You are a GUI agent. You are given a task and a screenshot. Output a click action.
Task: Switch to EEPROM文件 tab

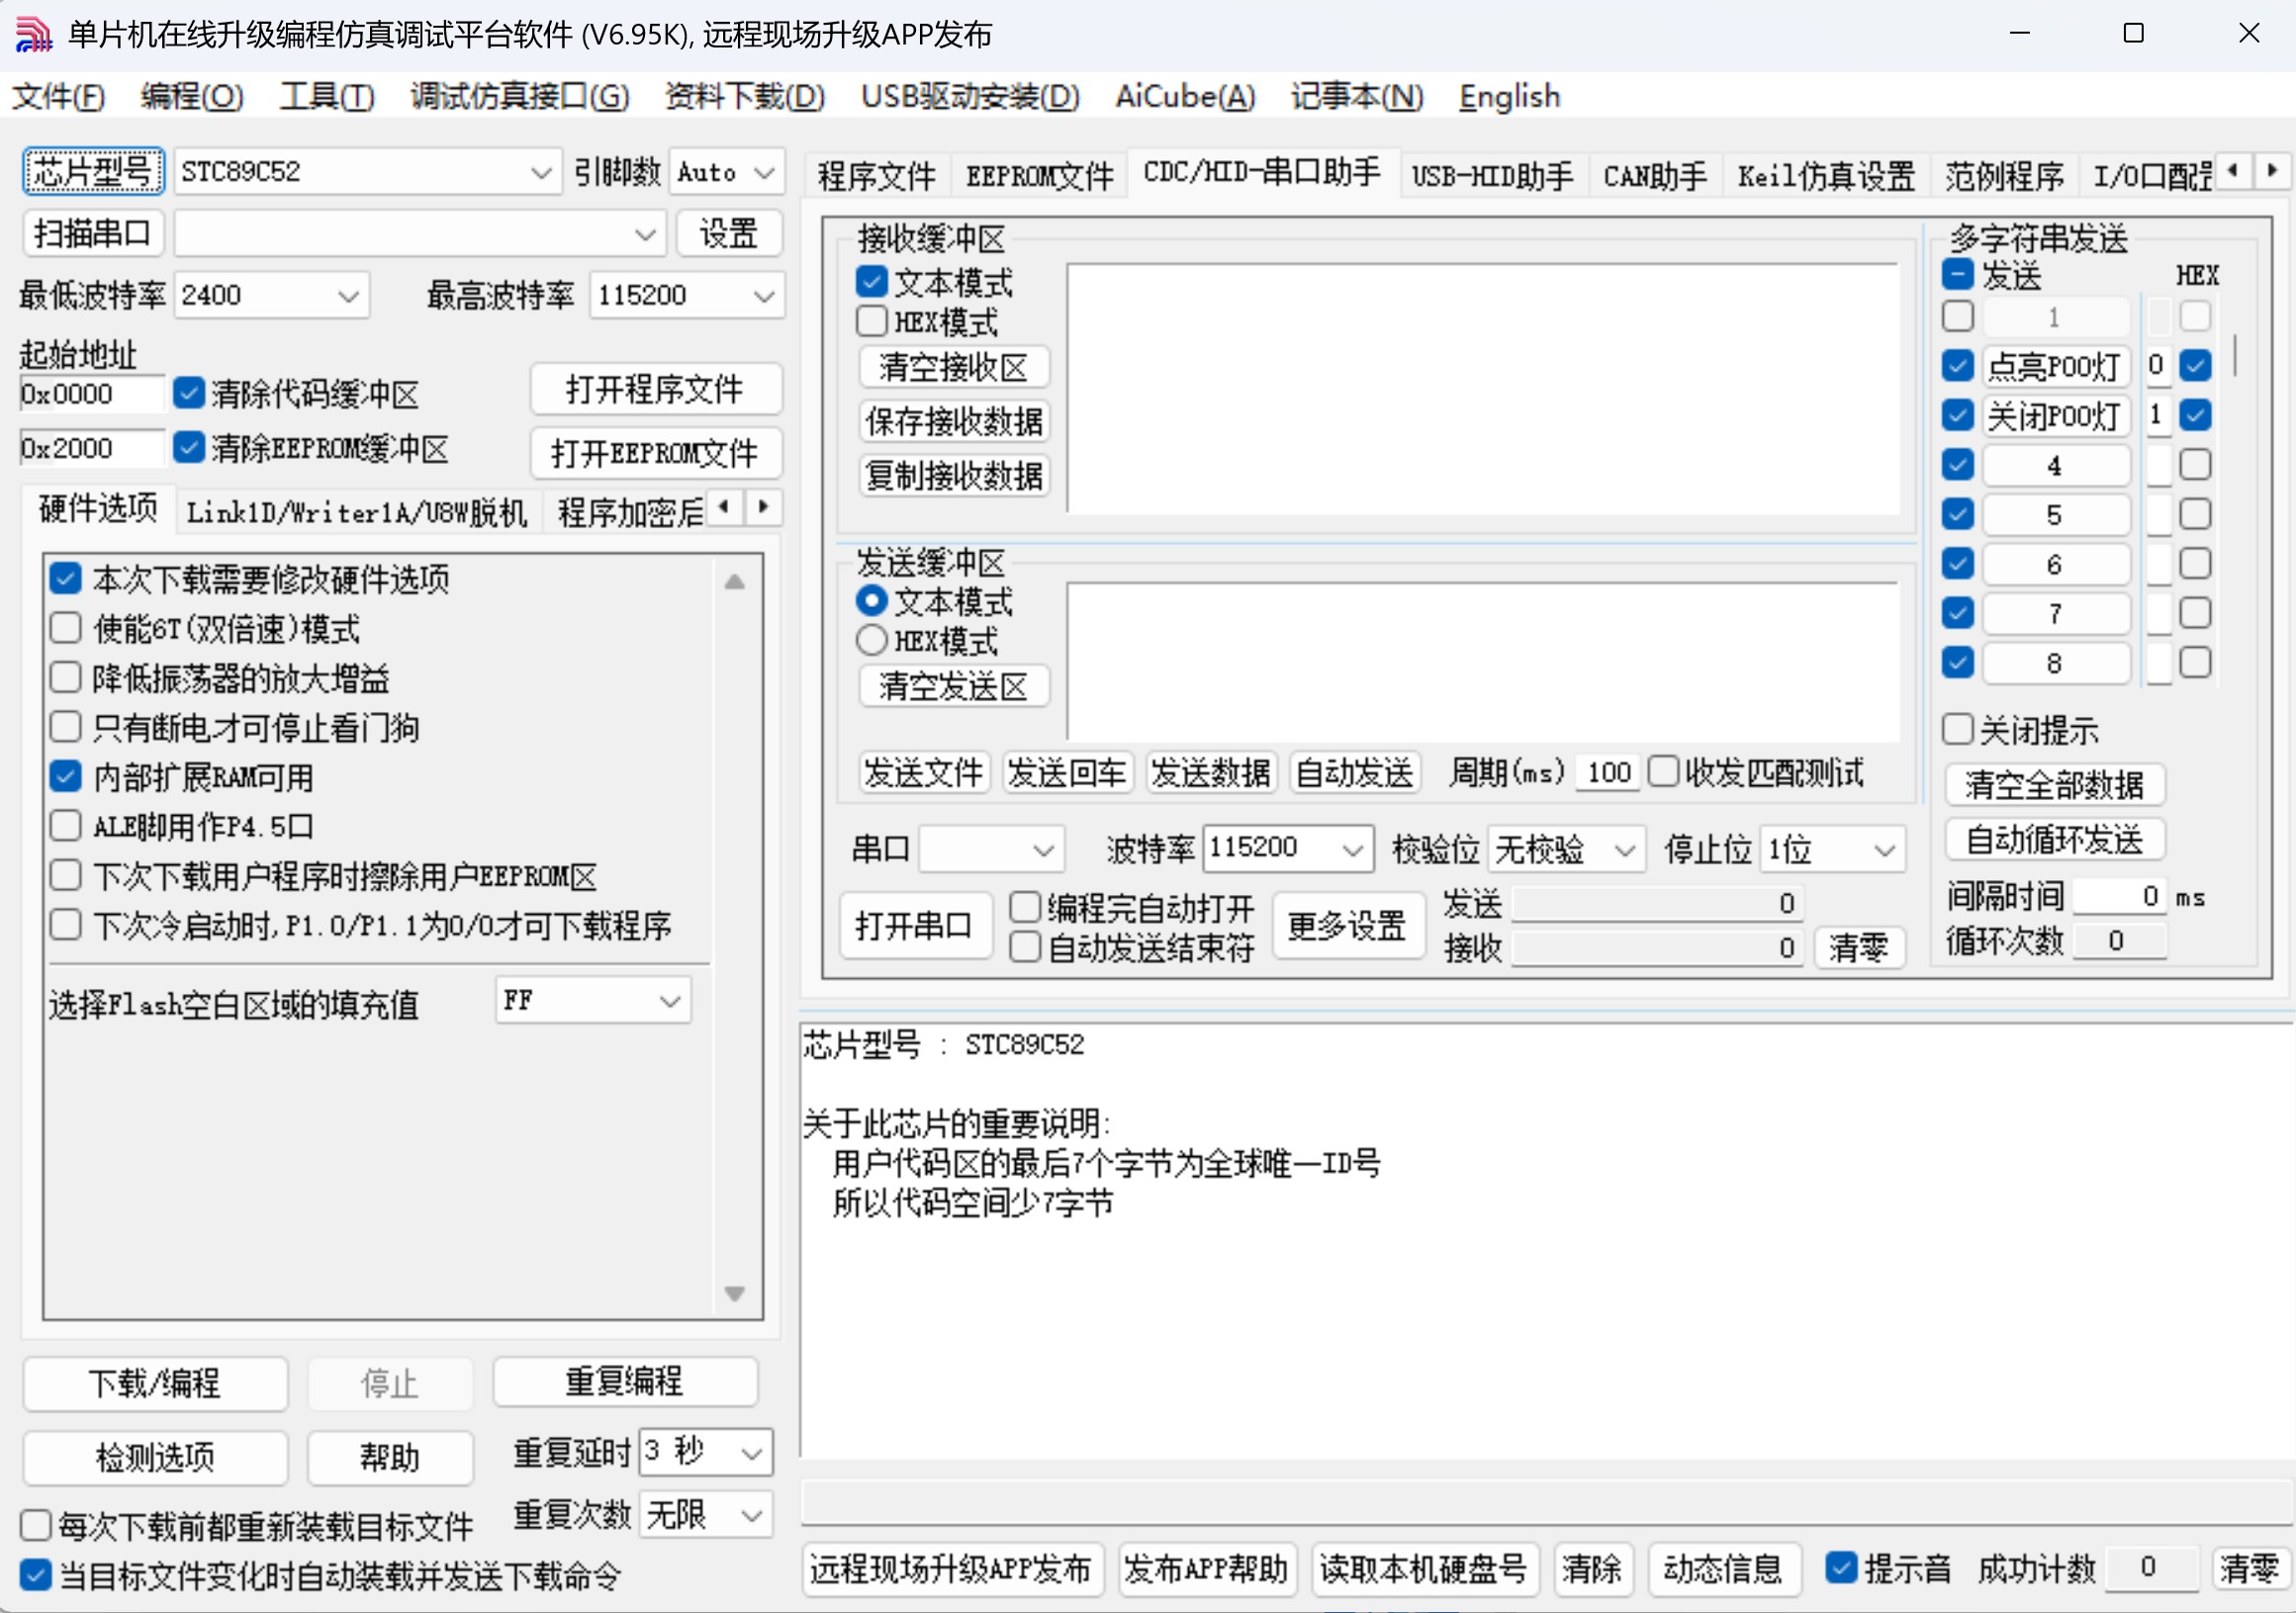point(1039,176)
